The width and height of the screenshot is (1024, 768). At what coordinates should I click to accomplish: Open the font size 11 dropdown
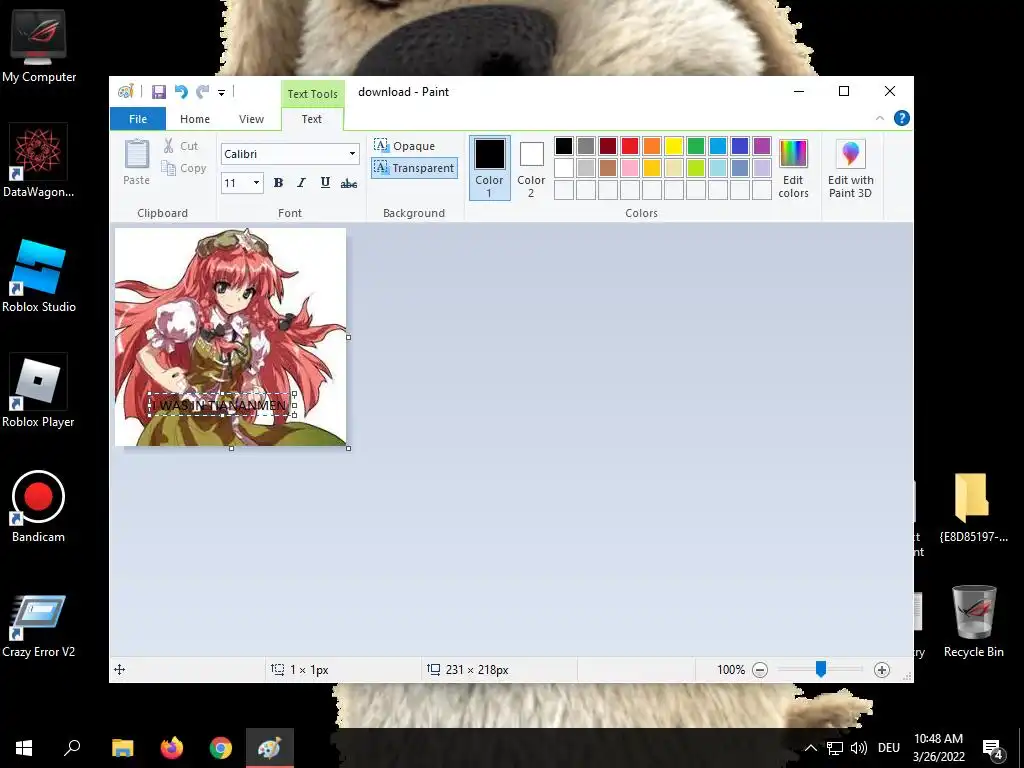point(257,183)
